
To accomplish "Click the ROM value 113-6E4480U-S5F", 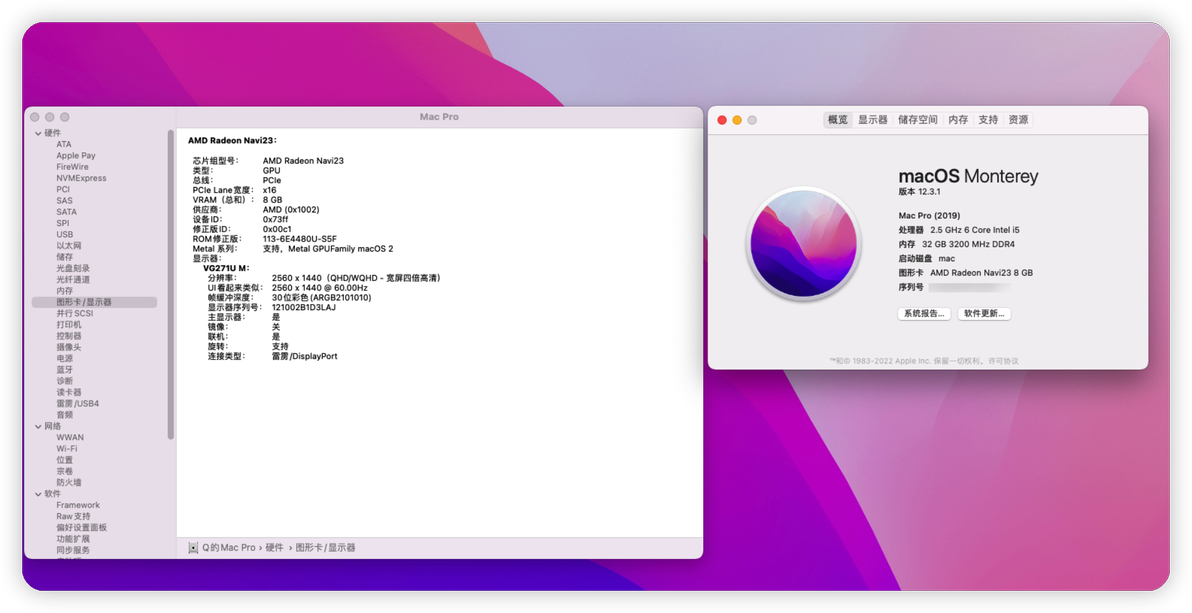I will pyautogui.click(x=300, y=239).
